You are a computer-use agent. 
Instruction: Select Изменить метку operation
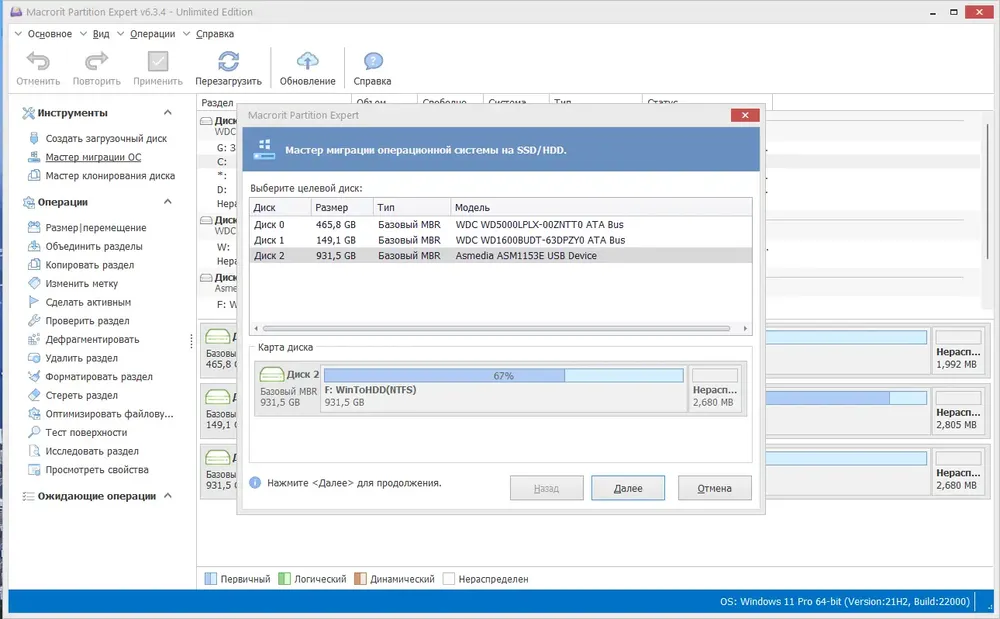coord(81,283)
